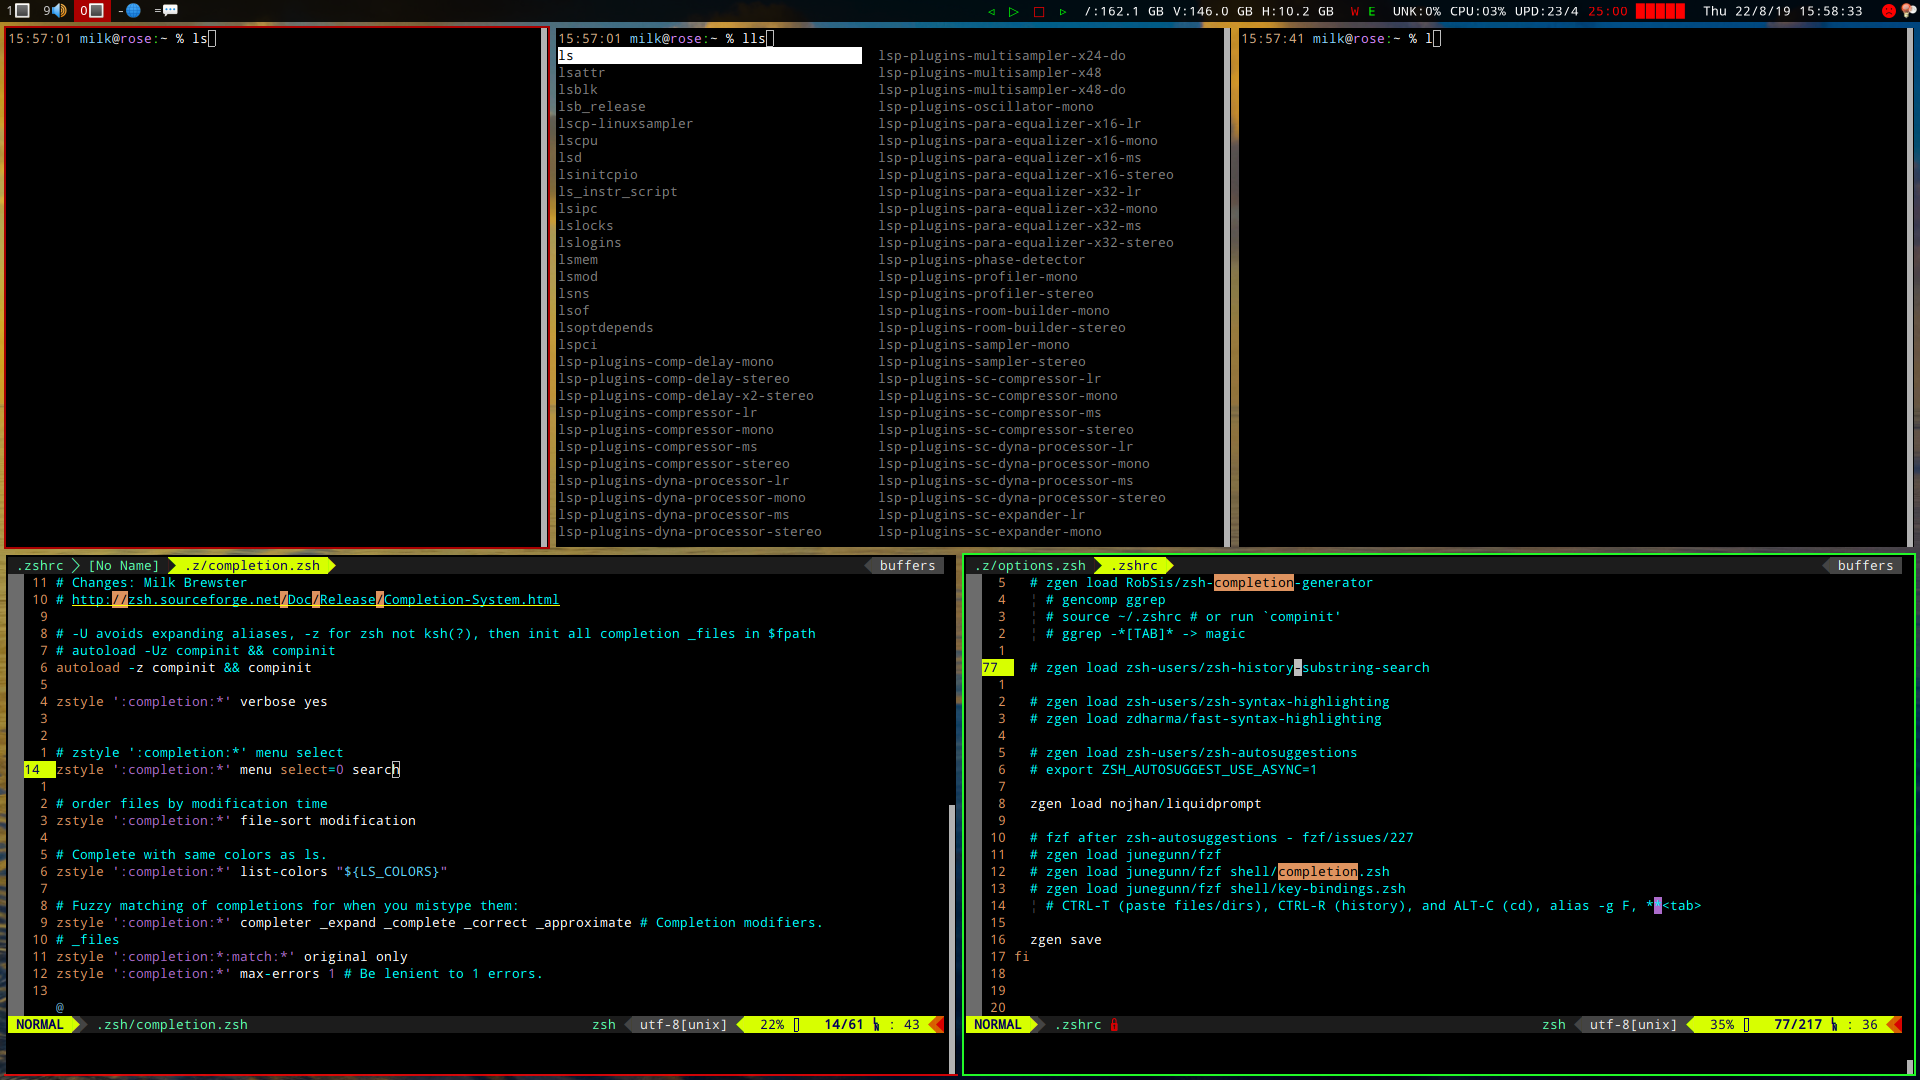Click the red stop square in the status bar
The width and height of the screenshot is (1920, 1080).
pos(1038,11)
